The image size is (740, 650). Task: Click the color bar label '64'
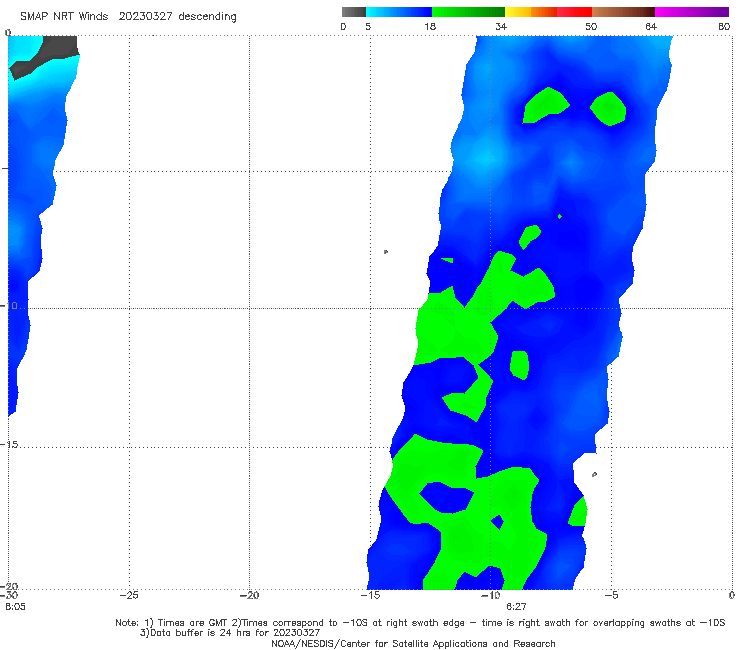651,27
